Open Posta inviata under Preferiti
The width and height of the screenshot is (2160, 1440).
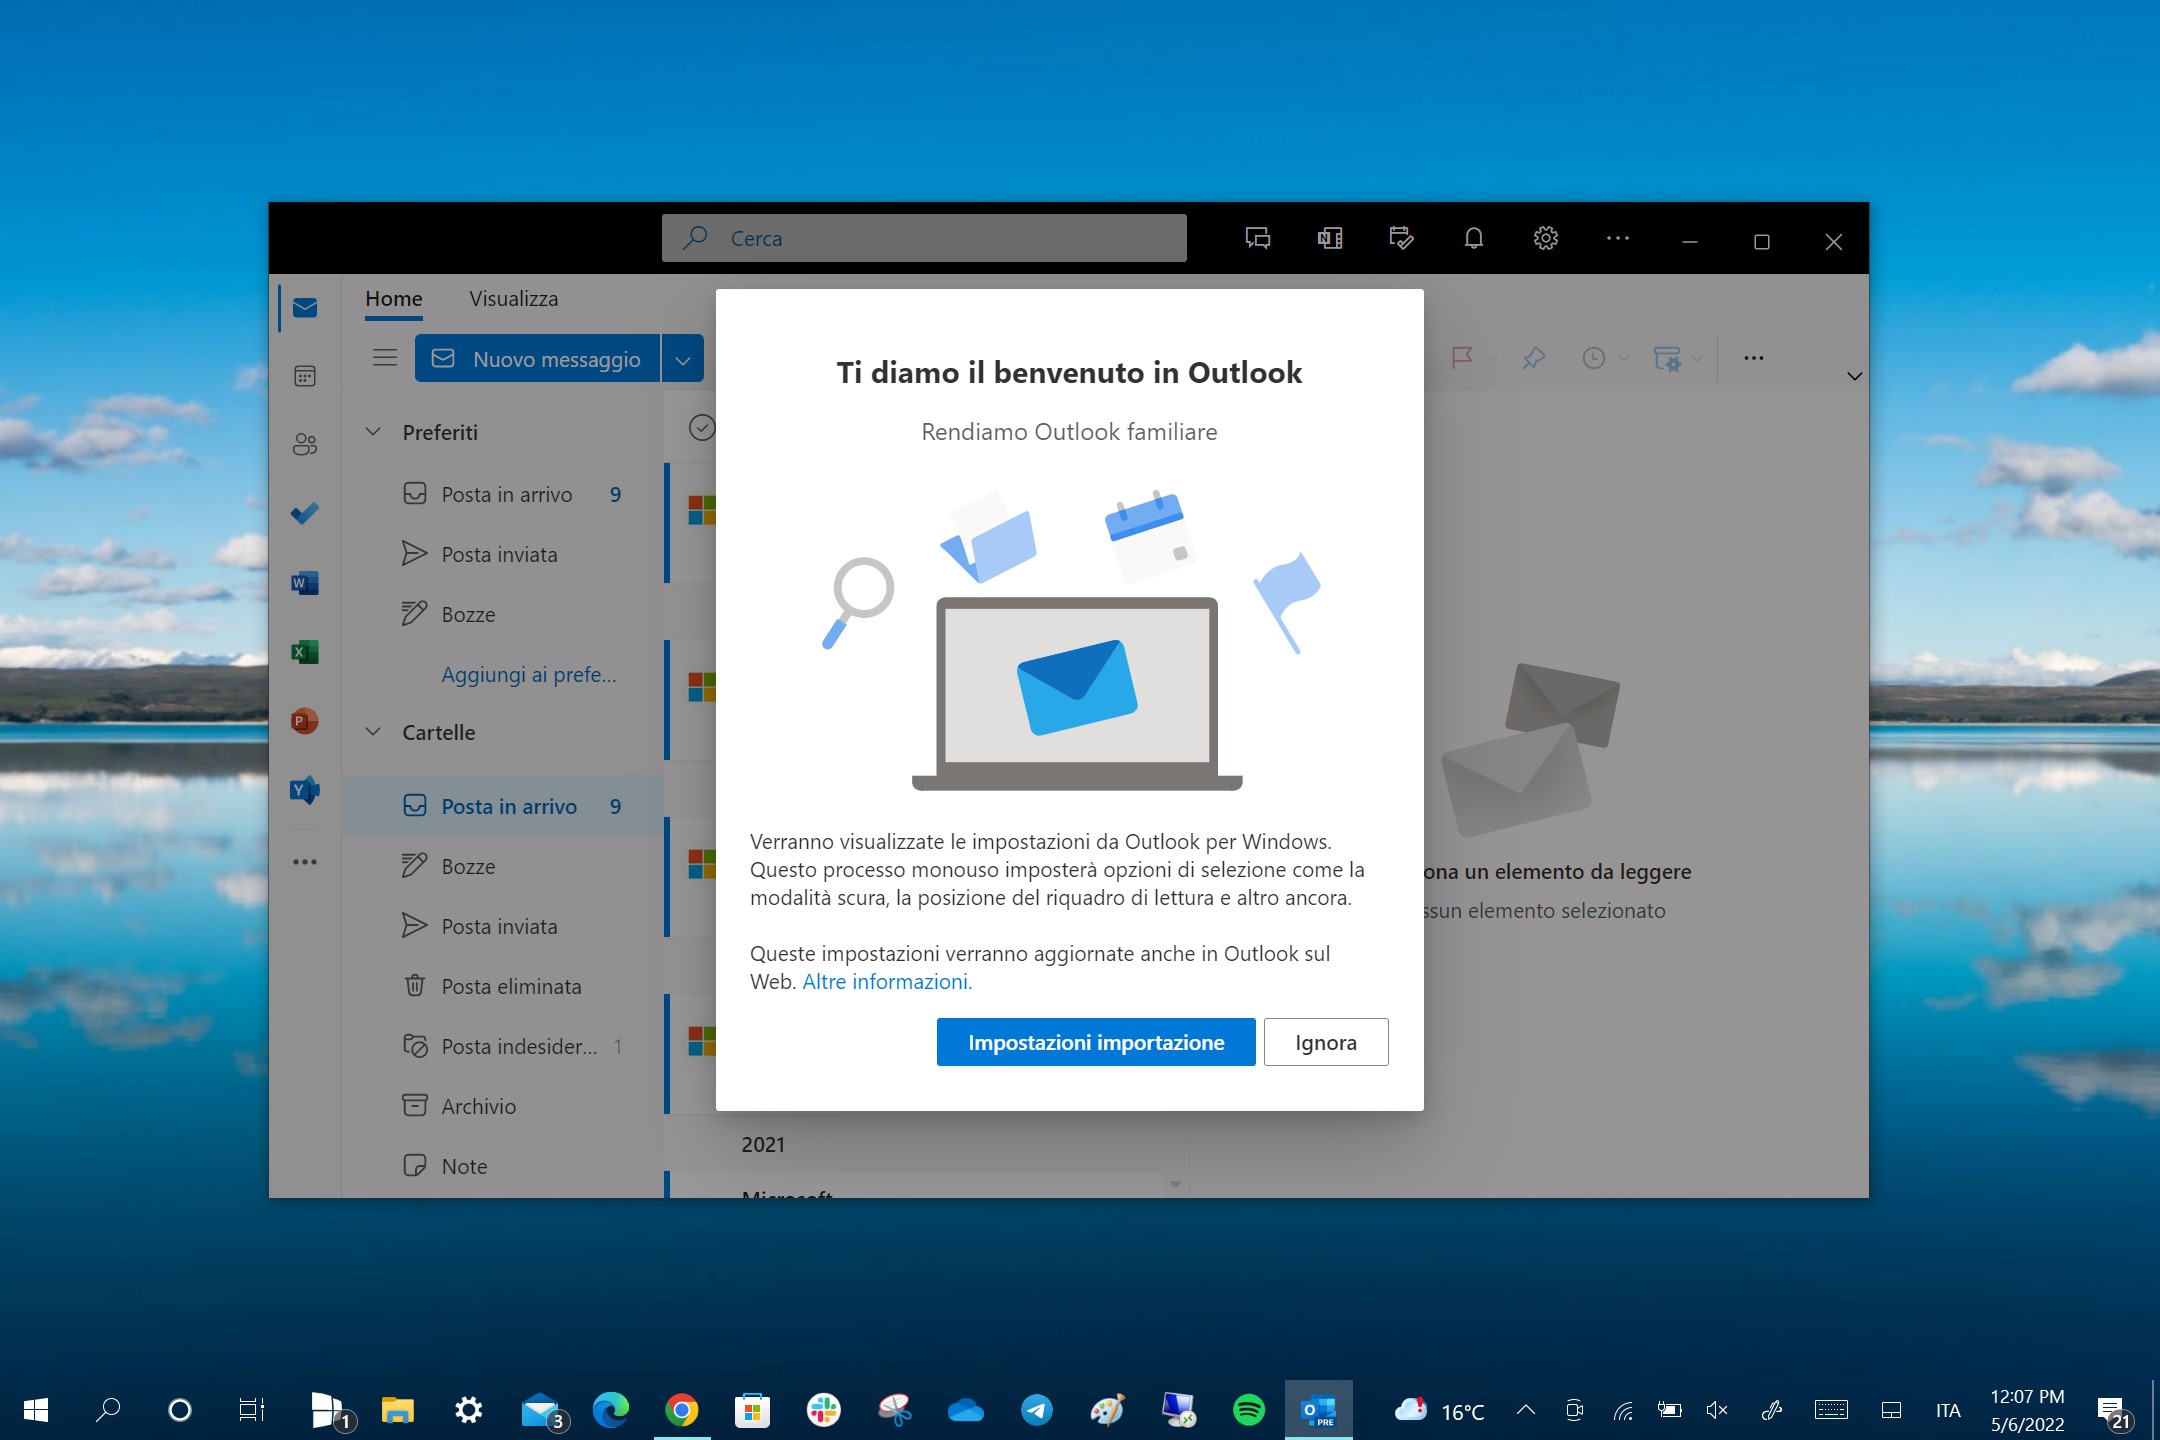503,554
